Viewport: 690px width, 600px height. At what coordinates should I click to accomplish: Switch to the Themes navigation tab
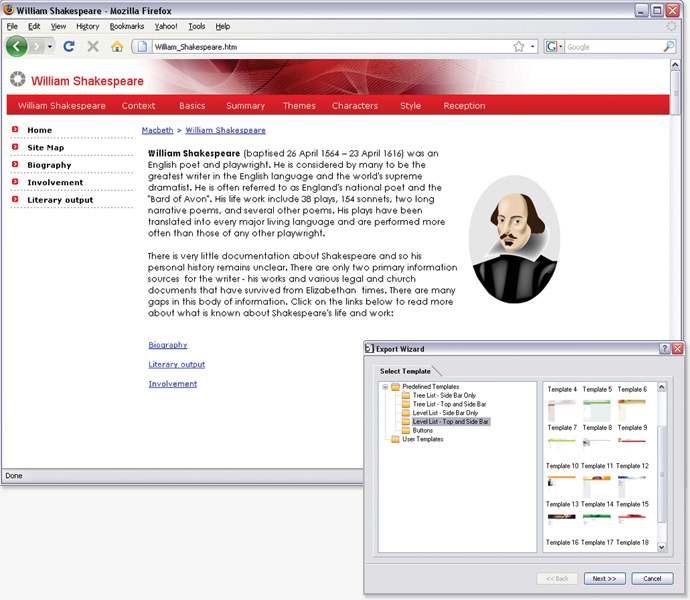pos(299,106)
